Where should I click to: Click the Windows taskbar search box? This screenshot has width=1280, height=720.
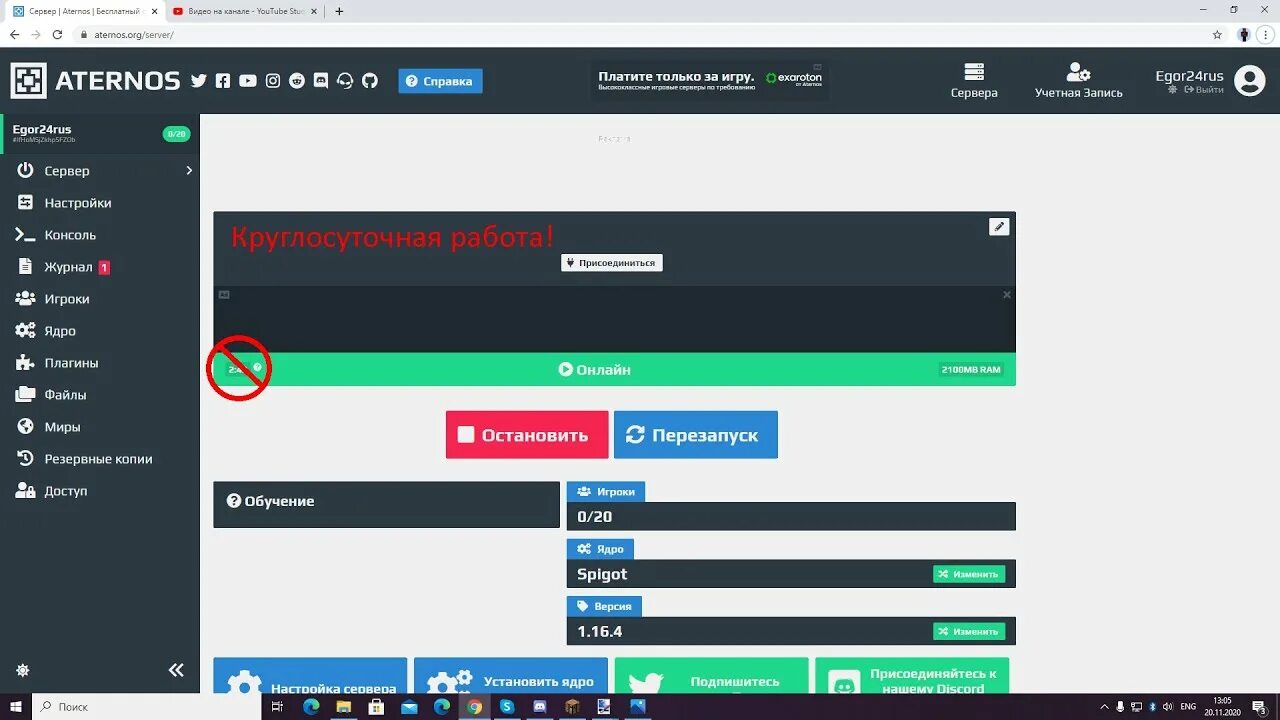(147, 706)
